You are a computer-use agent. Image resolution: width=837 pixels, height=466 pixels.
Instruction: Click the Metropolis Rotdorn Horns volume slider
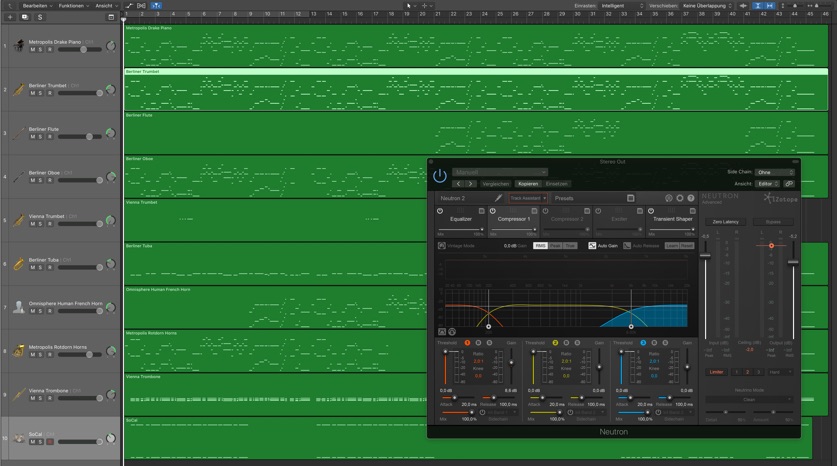pyautogui.click(x=80, y=354)
